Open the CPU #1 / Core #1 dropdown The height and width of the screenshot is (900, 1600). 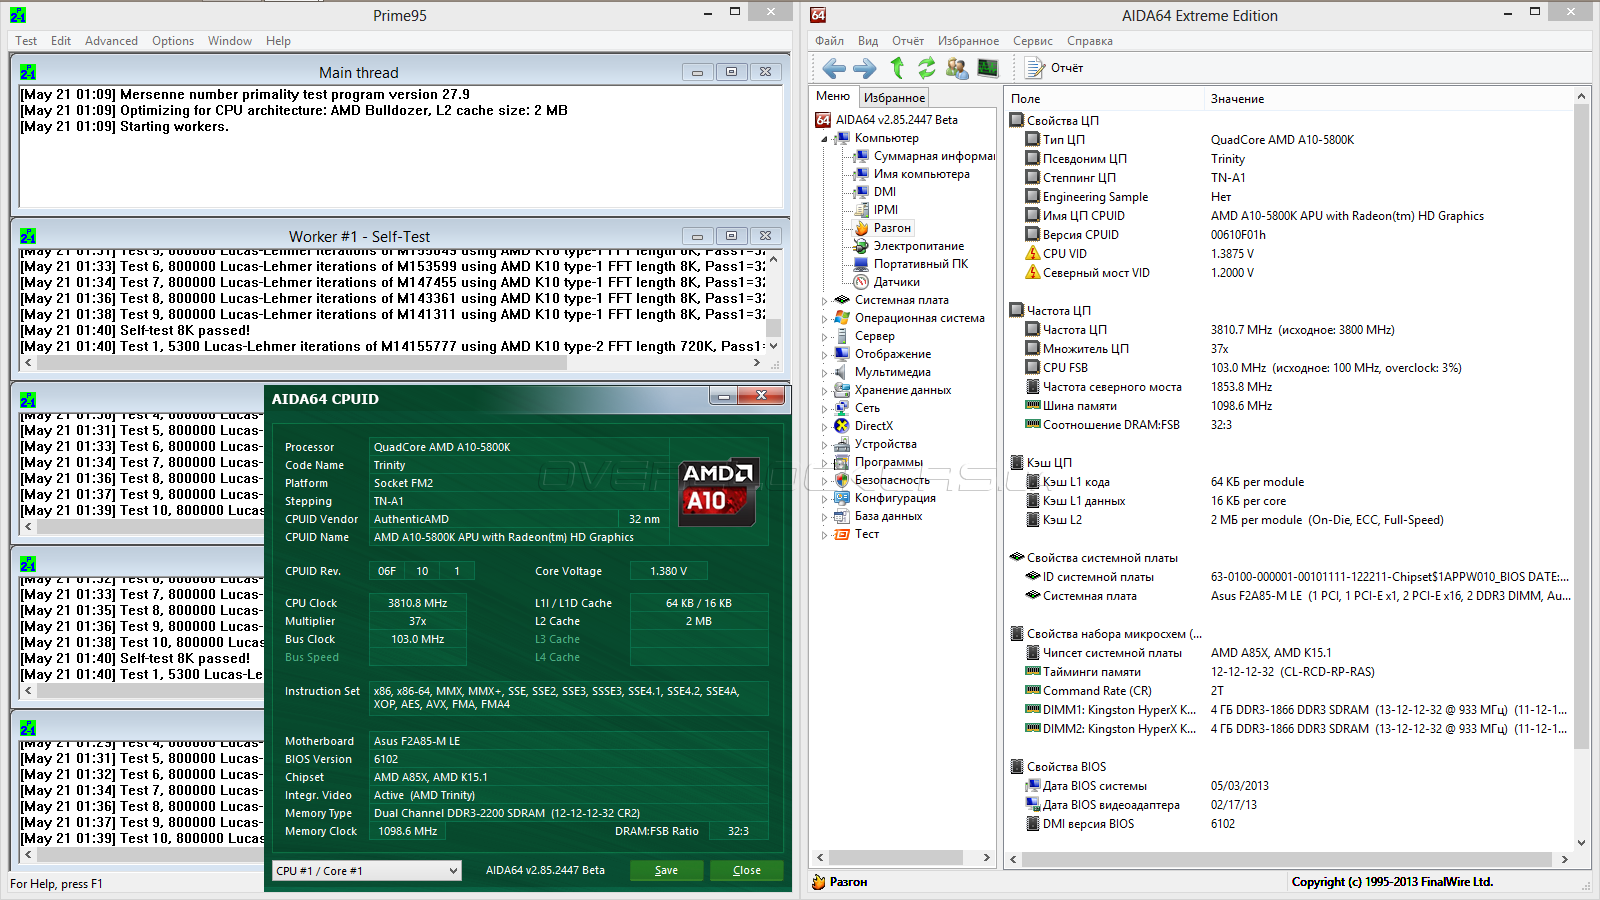[367, 871]
